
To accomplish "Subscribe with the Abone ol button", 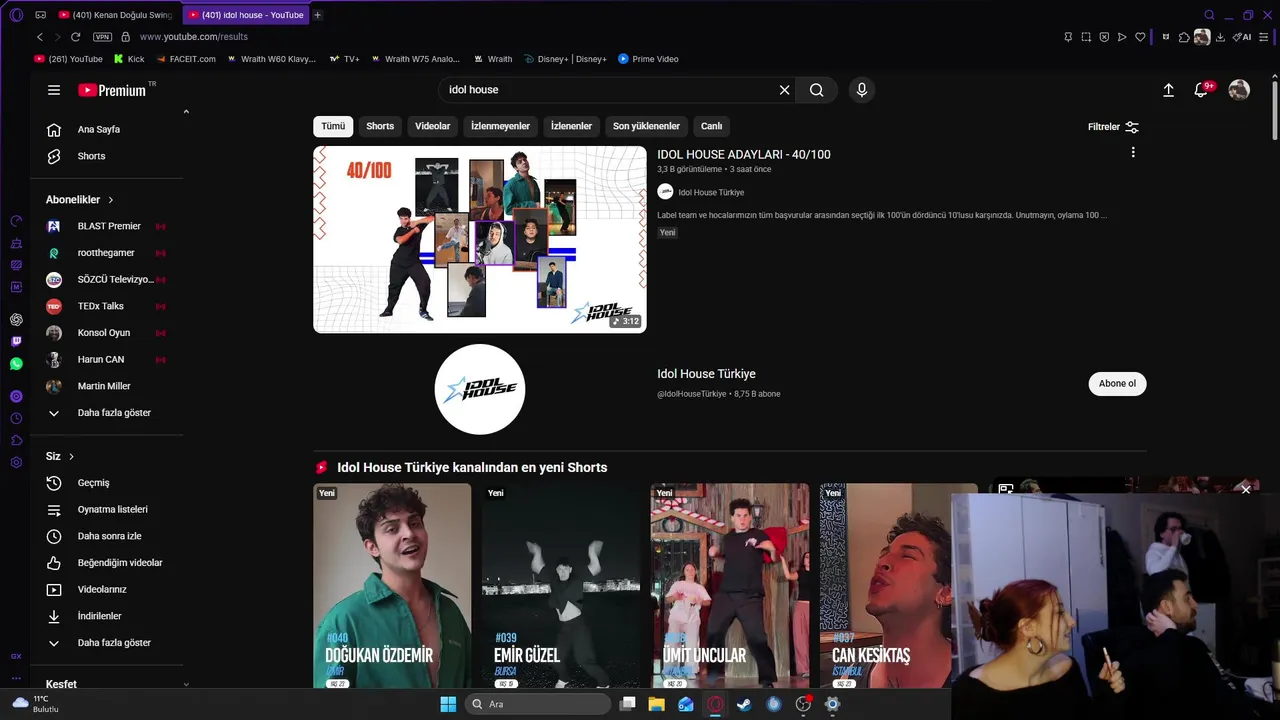I will click(1117, 384).
